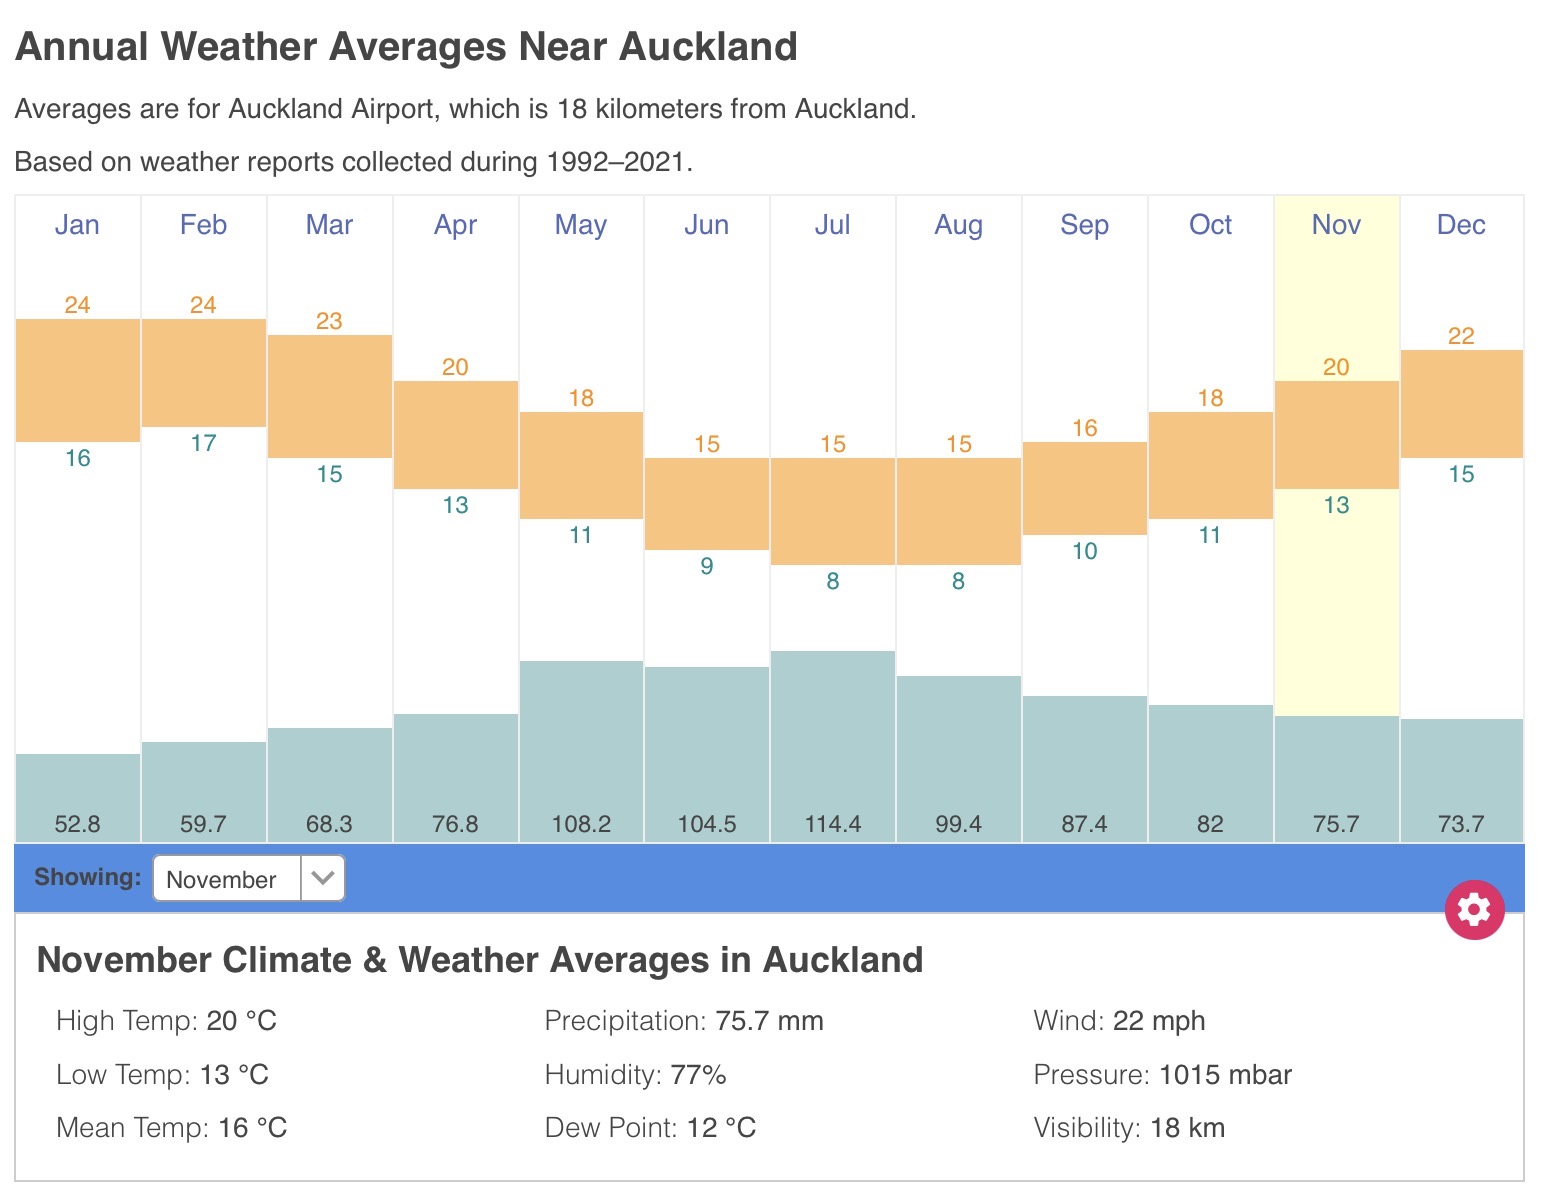Select the Sep month heading
Image resolution: width=1552 pixels, height=1201 pixels.
click(1084, 225)
